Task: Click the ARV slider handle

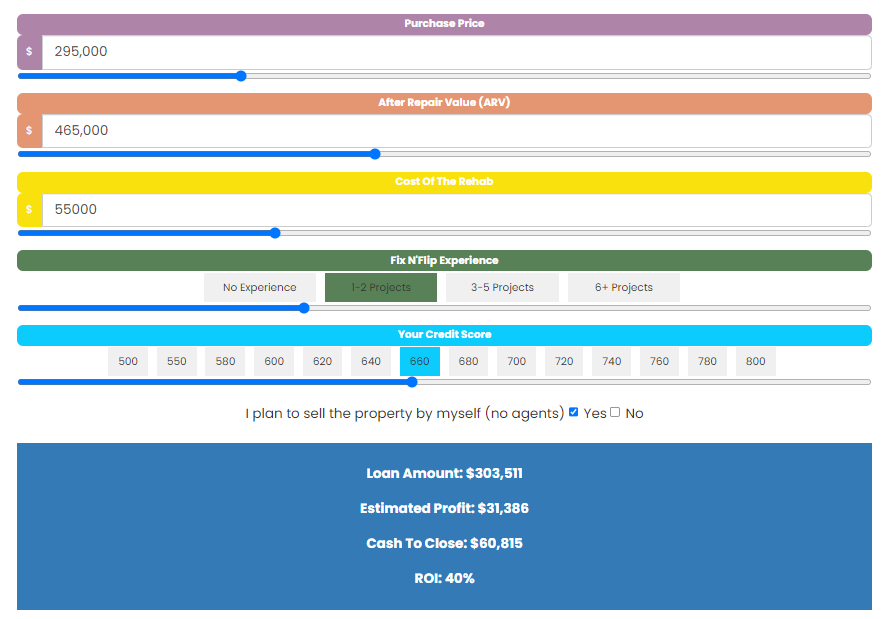Action: (375, 154)
